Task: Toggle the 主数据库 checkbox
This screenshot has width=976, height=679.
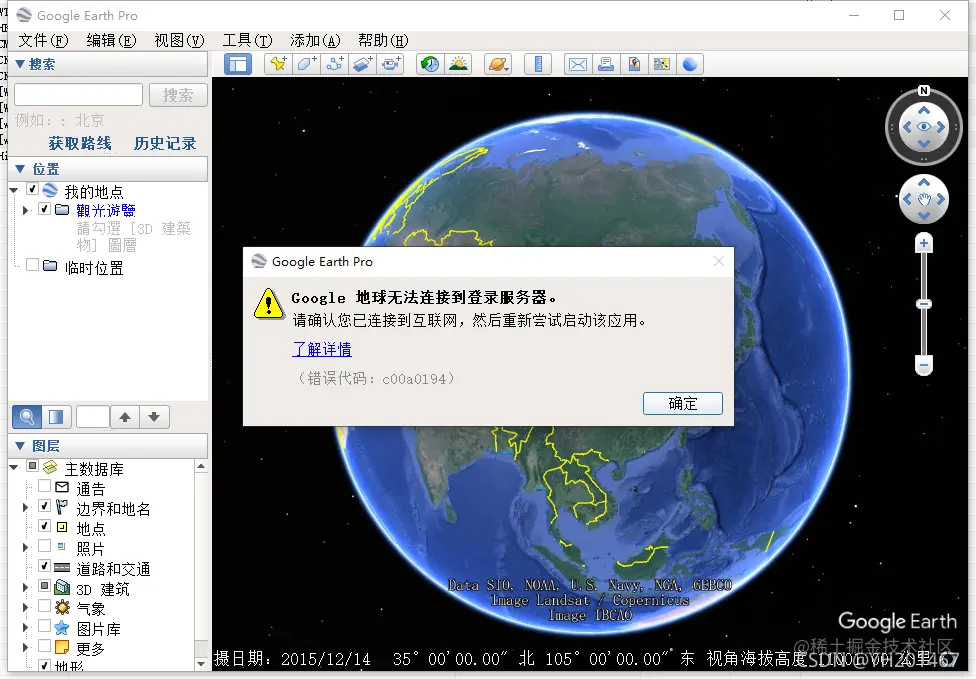Action: click(x=32, y=466)
